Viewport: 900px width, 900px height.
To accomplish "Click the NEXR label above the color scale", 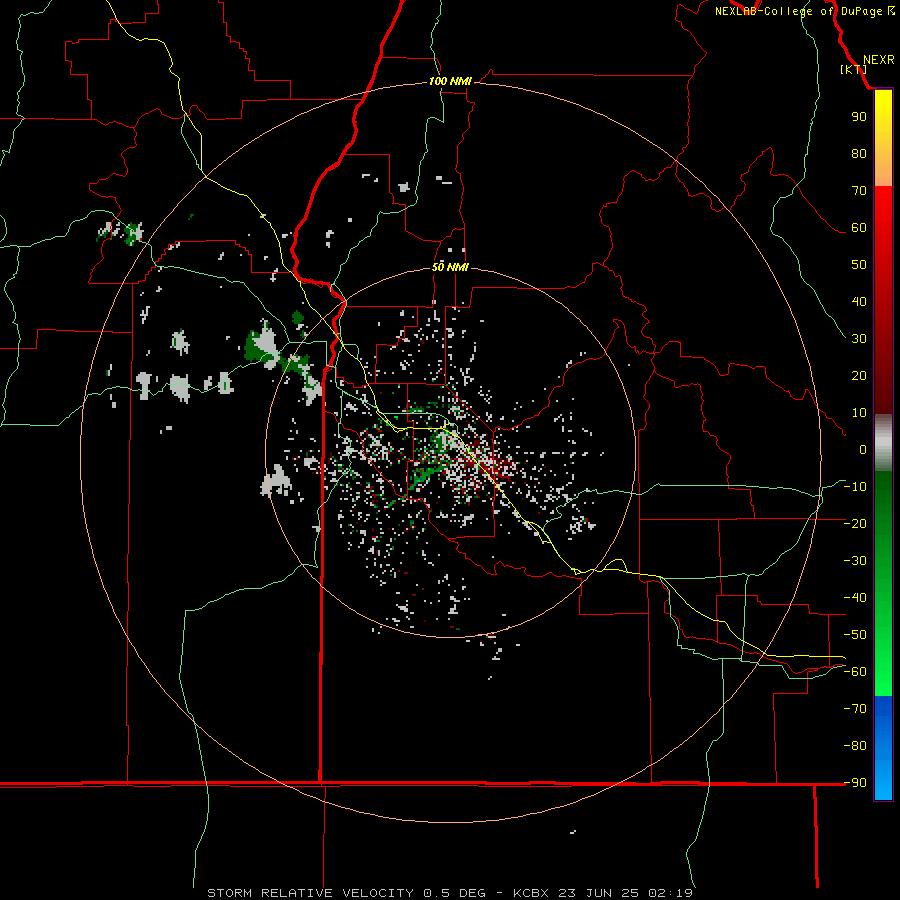I will [x=879, y=60].
